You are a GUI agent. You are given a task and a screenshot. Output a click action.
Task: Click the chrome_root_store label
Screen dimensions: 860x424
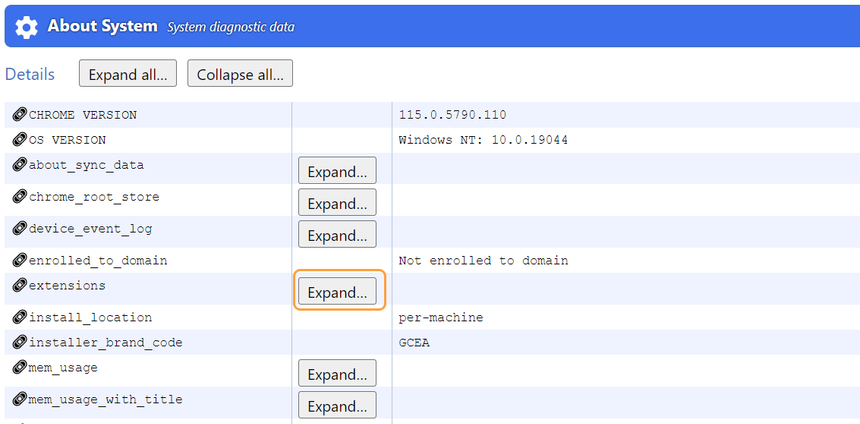94,197
